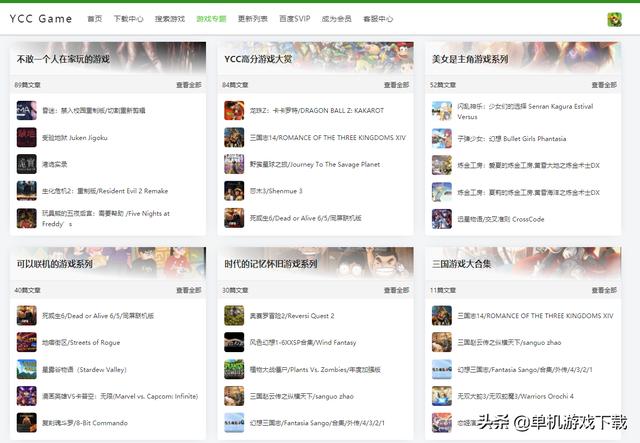Open the 时代的记忆怀旧游戏系列 banner
The height and width of the screenshot is (443, 640).
316,264
